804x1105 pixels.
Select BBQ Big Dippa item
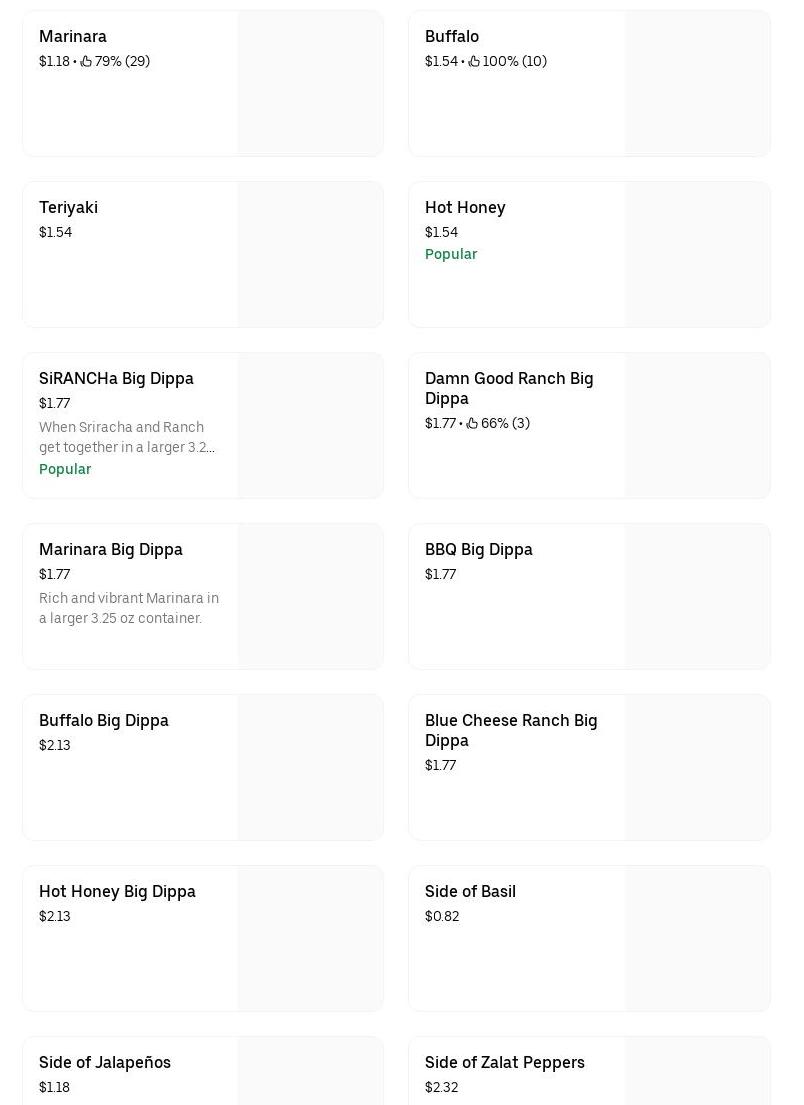(478, 549)
